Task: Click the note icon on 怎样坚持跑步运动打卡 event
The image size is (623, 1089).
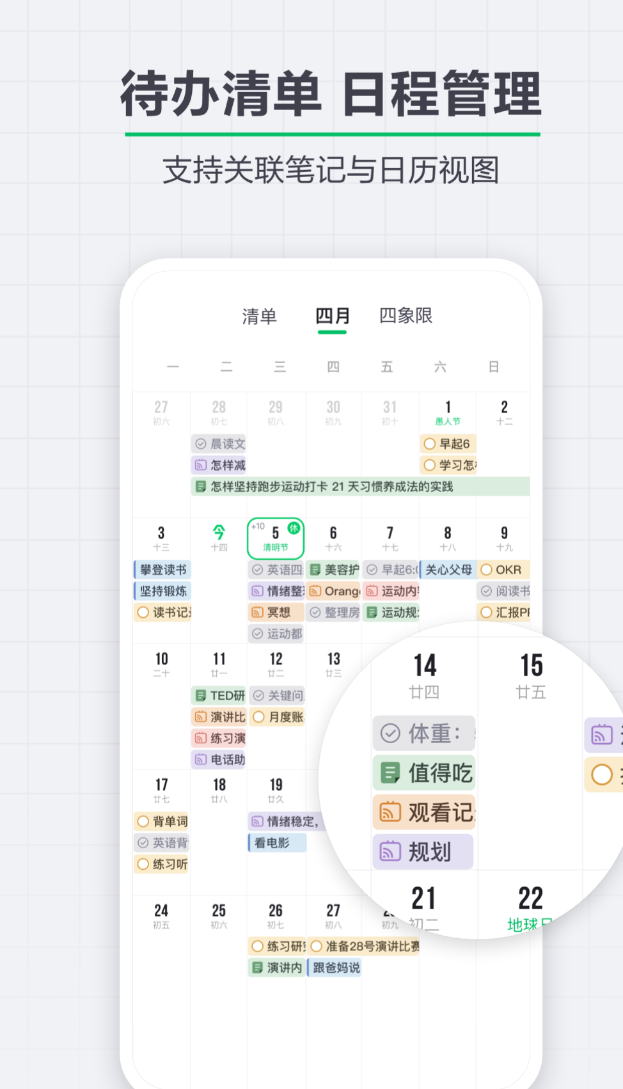Action: (x=201, y=486)
